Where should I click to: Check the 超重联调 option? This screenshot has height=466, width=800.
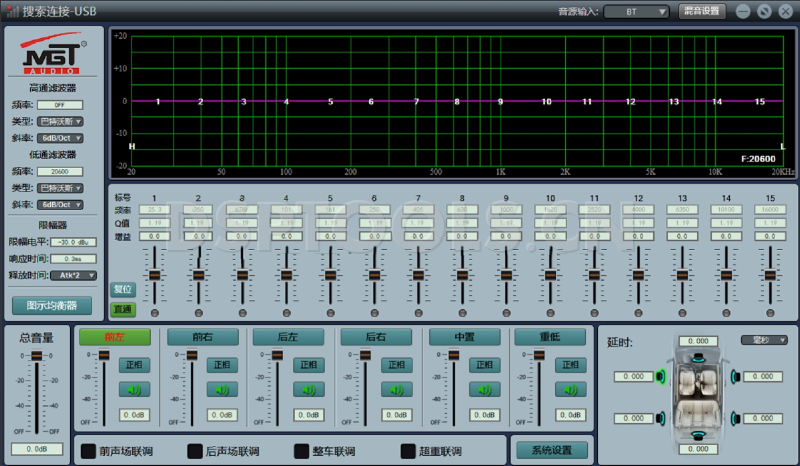point(408,451)
